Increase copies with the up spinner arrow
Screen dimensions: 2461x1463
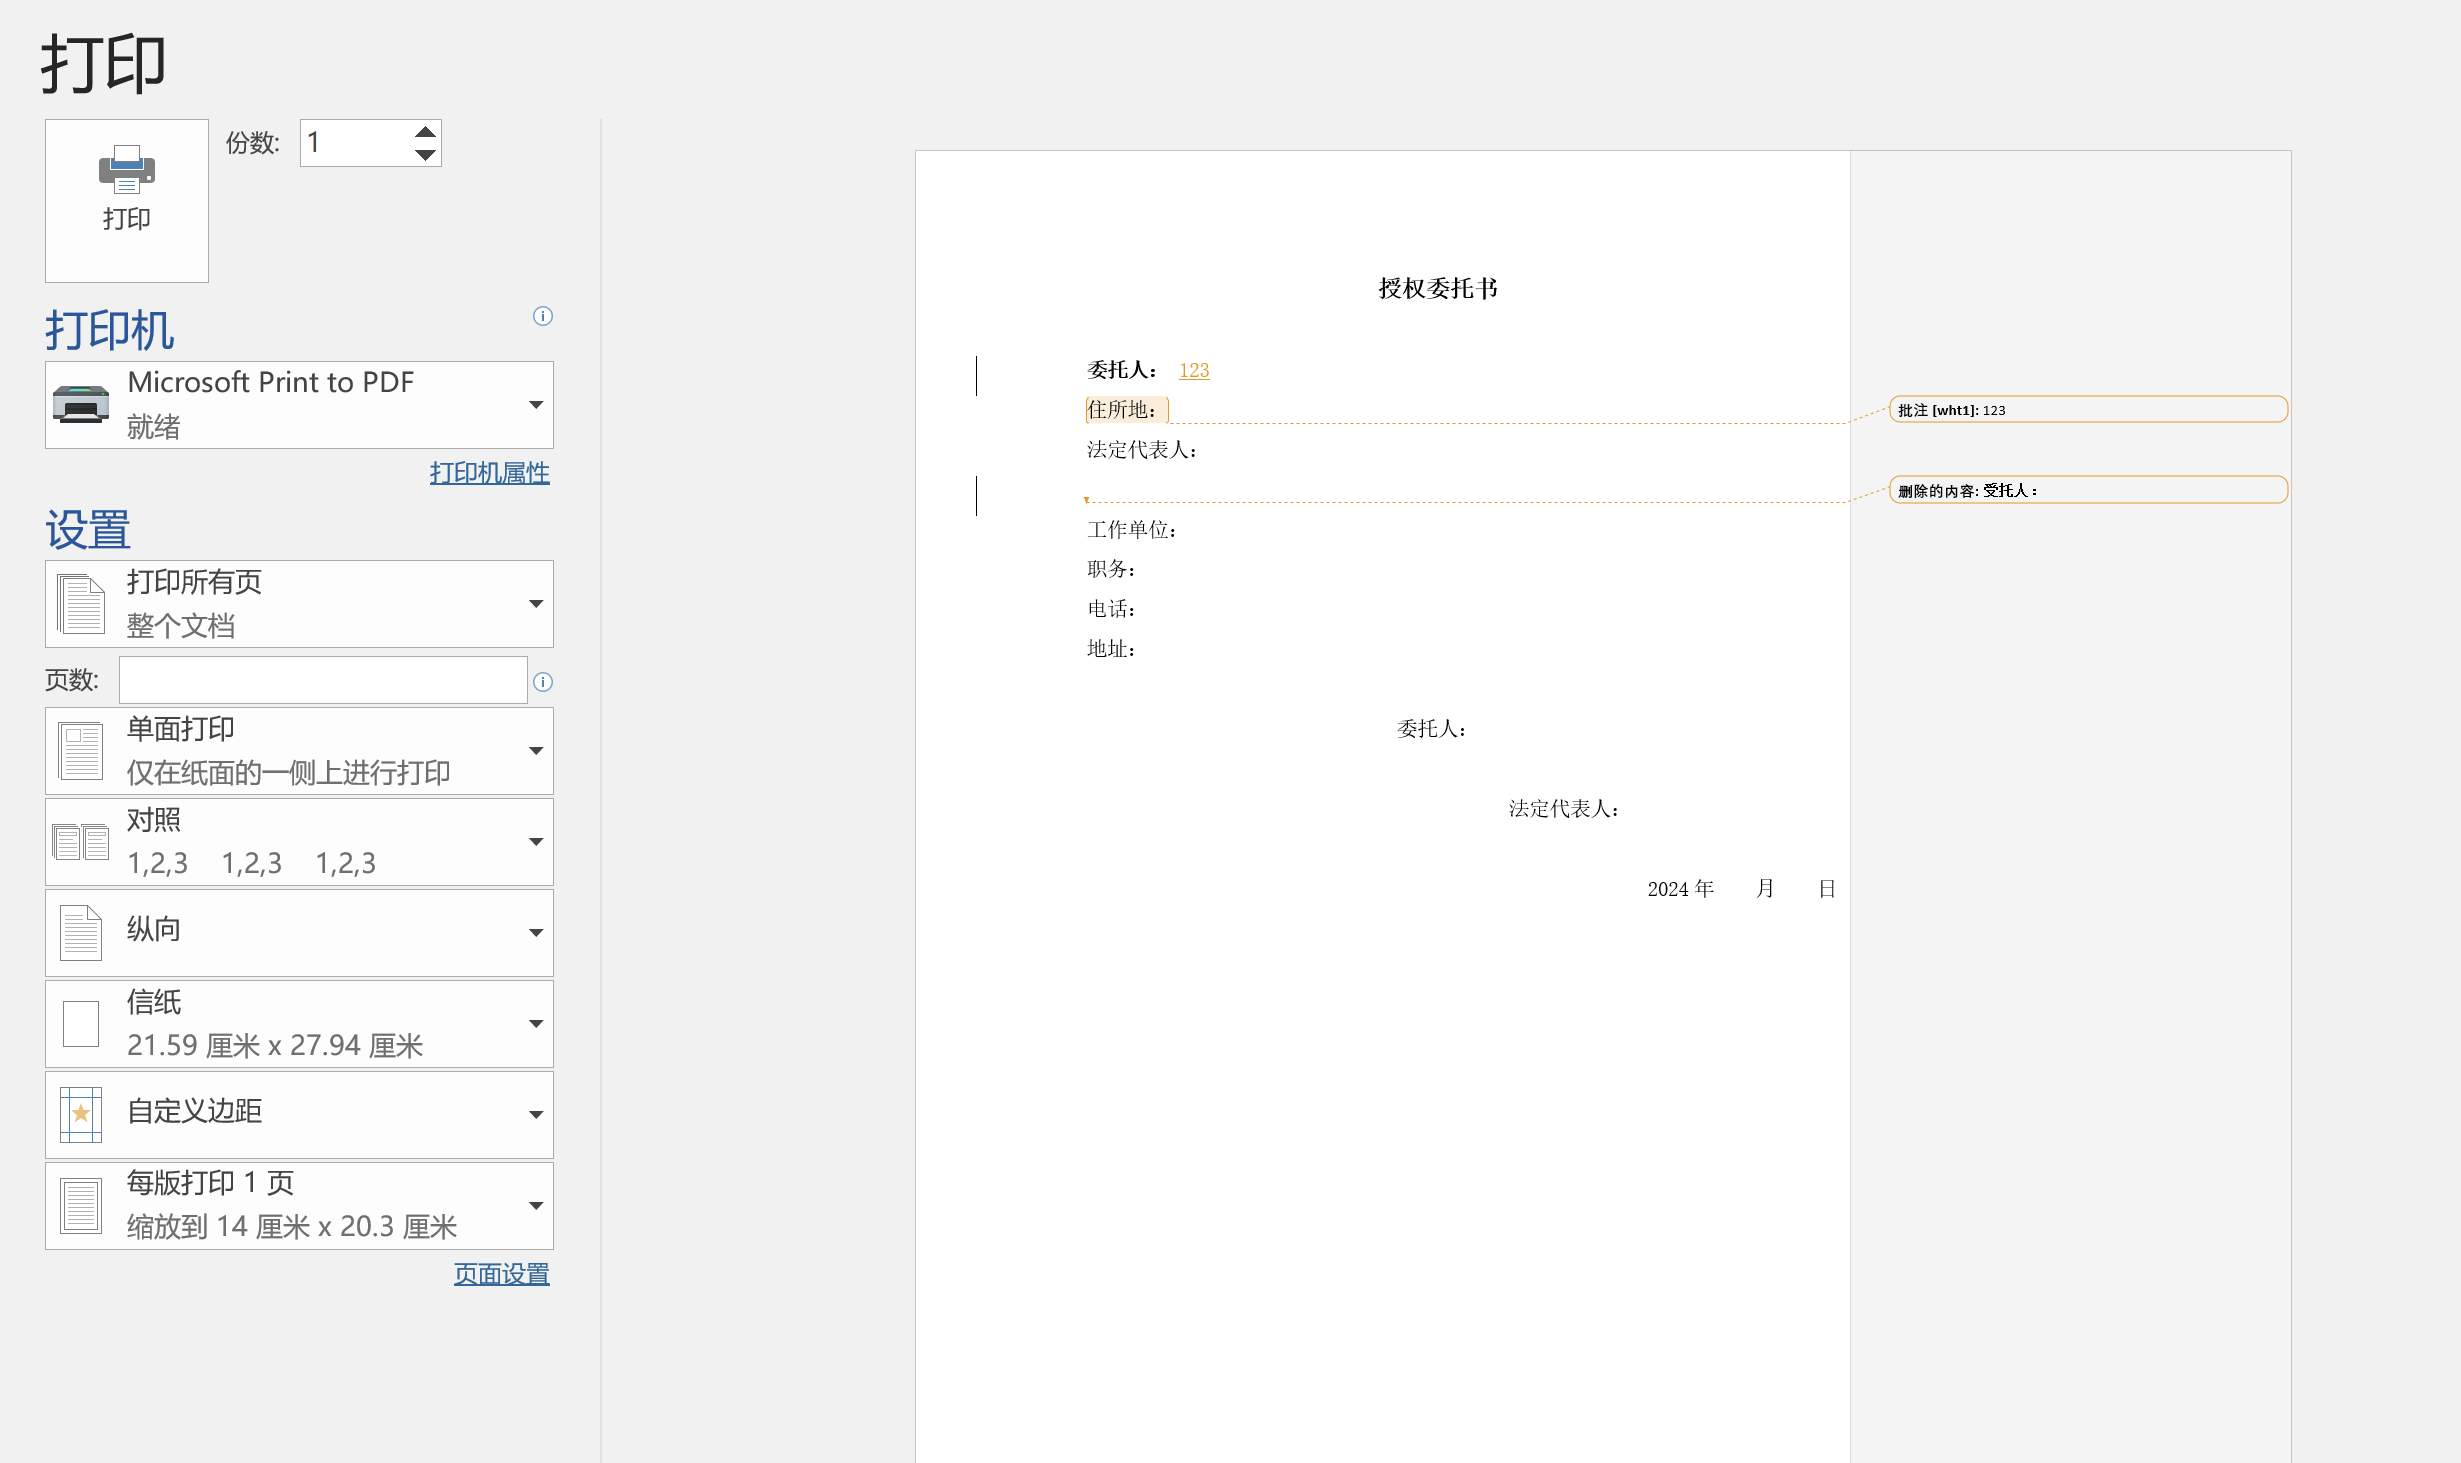(425, 132)
